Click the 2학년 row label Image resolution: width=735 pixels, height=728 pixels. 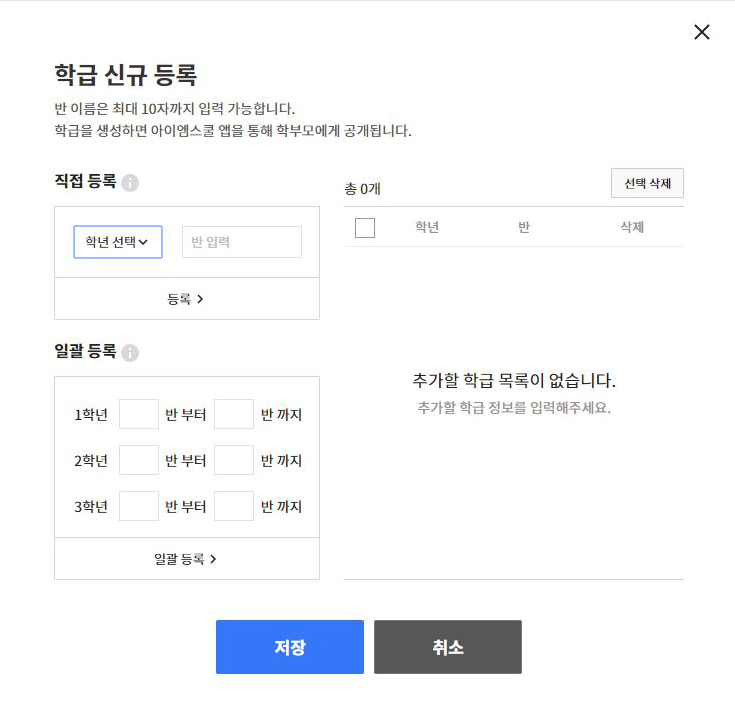[91, 460]
